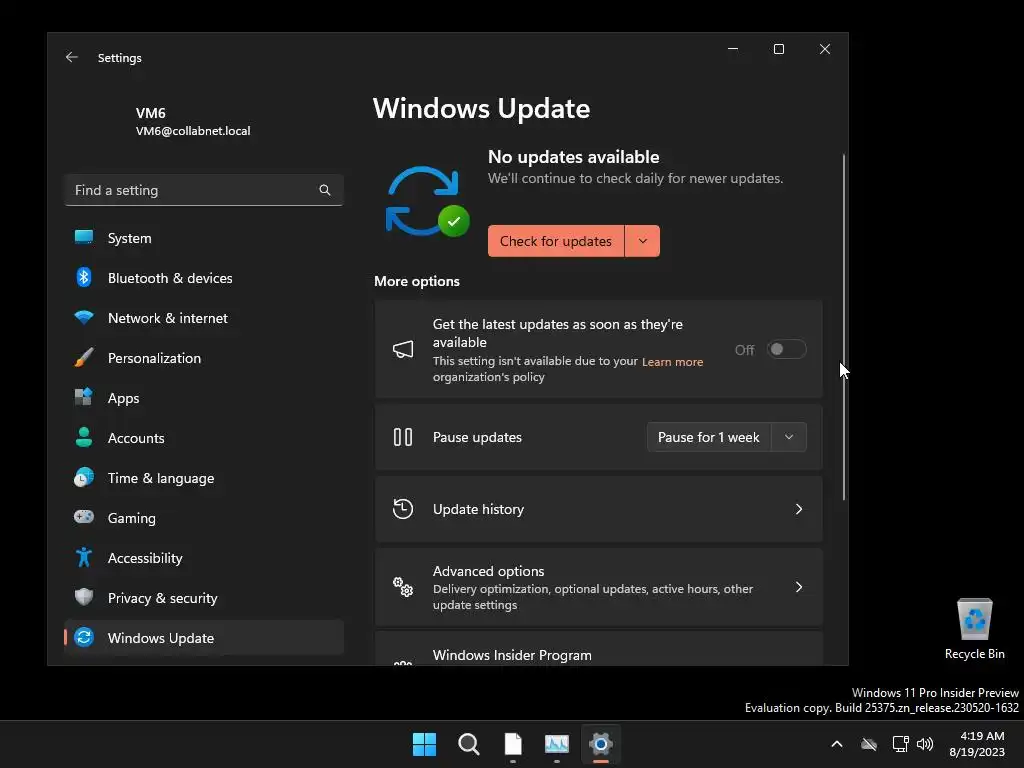Click the search magnifier in Find a setting
This screenshot has width=1024, height=768.
point(325,190)
